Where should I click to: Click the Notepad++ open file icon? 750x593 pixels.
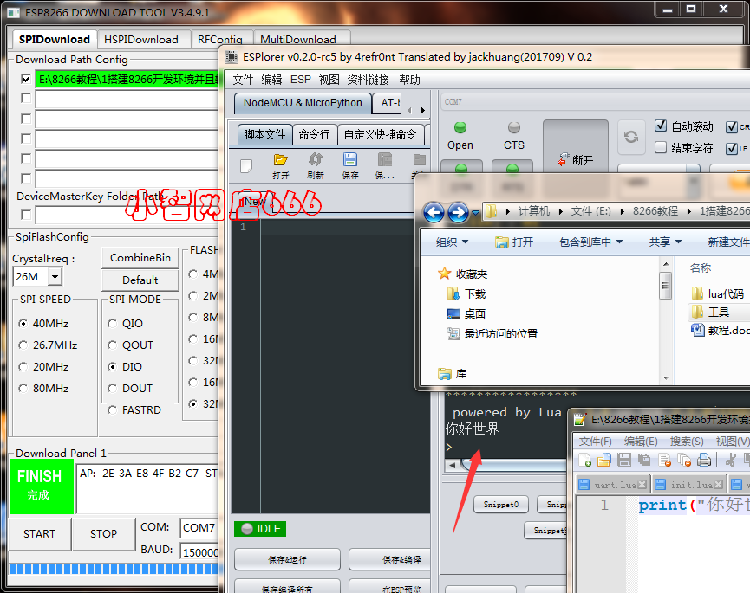604,460
